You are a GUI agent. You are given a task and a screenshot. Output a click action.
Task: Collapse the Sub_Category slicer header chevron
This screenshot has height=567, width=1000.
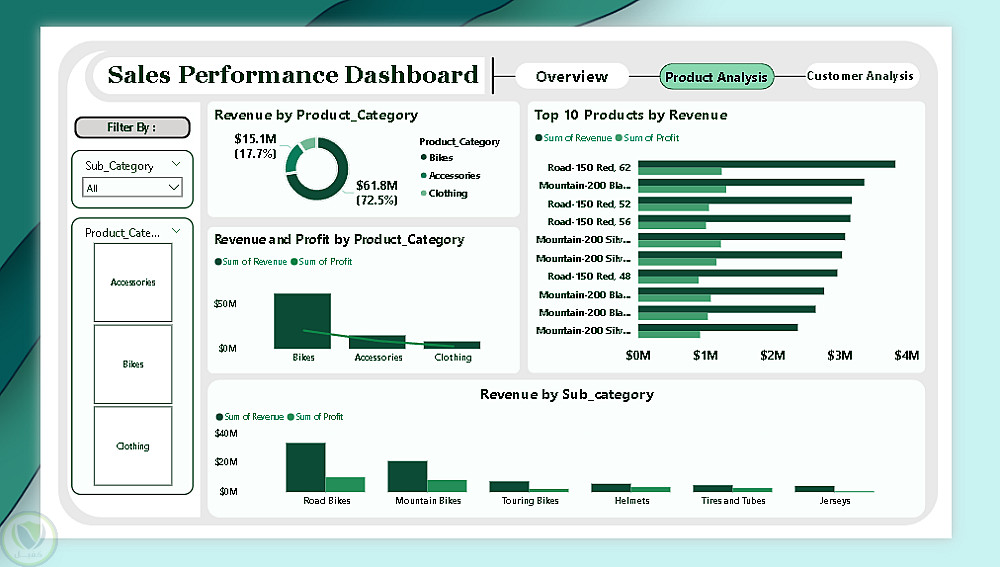click(x=176, y=165)
